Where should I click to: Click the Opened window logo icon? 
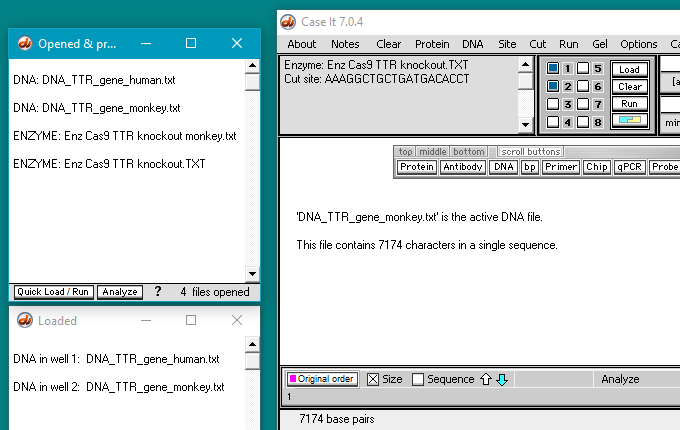22,44
